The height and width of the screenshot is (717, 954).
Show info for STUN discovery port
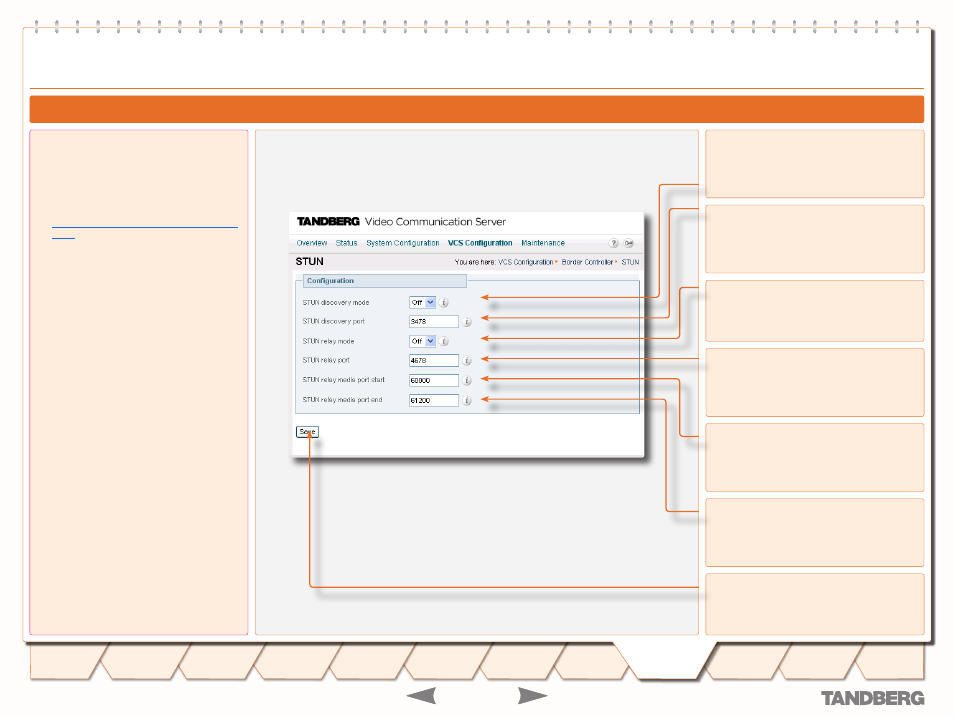[x=467, y=321]
